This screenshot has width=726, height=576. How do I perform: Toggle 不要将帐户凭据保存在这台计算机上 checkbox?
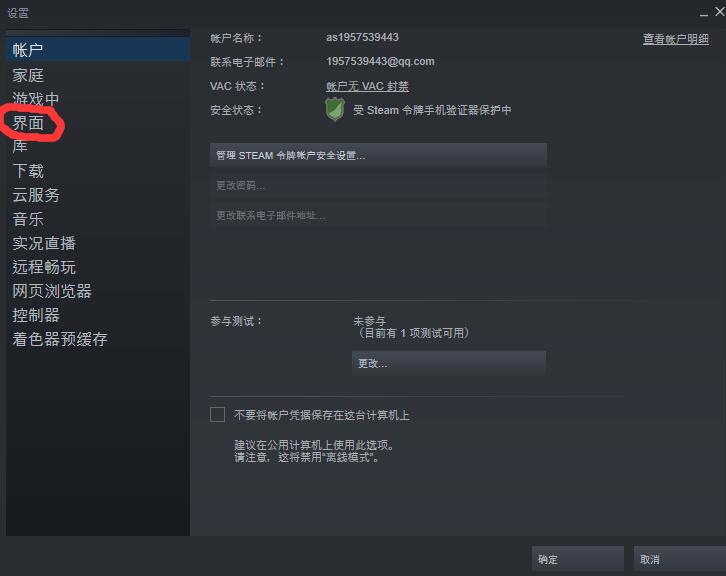pos(217,414)
